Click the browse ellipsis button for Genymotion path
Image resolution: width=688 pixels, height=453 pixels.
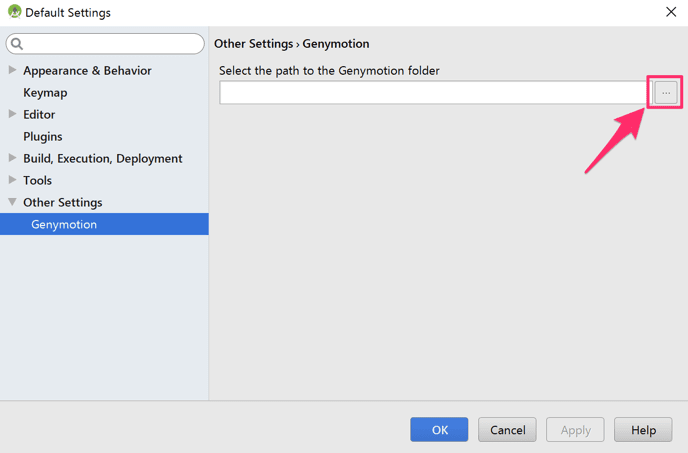(666, 93)
